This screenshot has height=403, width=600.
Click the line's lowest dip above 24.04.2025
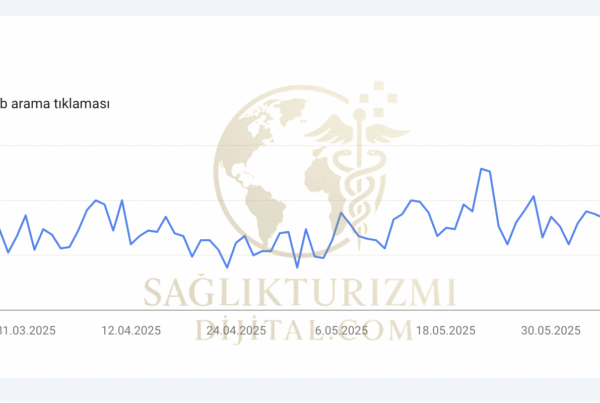(x=227, y=267)
